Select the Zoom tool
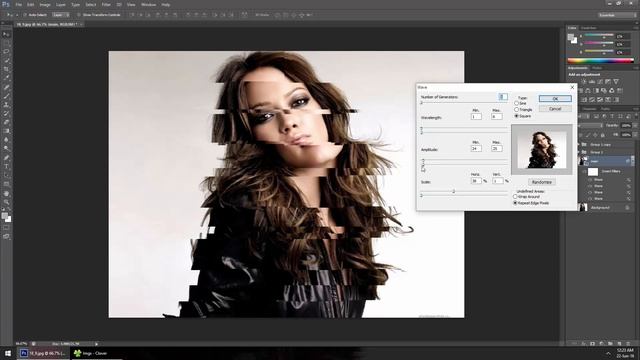The image size is (640, 360). coord(6,202)
